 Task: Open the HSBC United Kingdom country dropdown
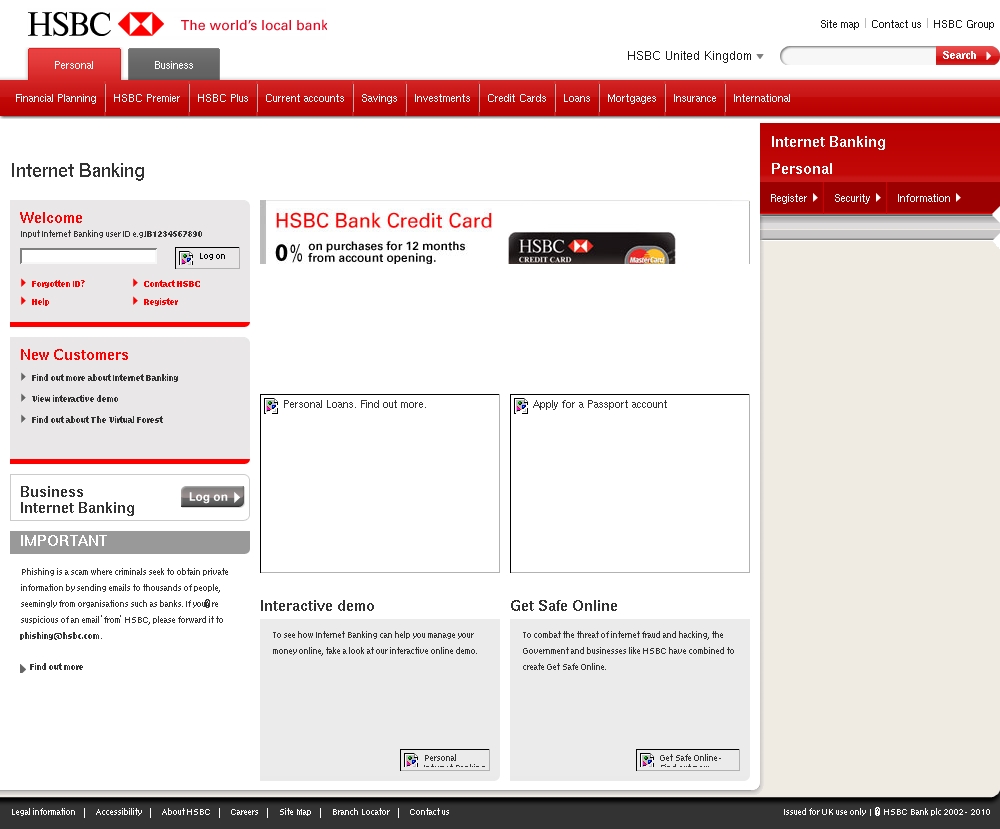(x=695, y=56)
